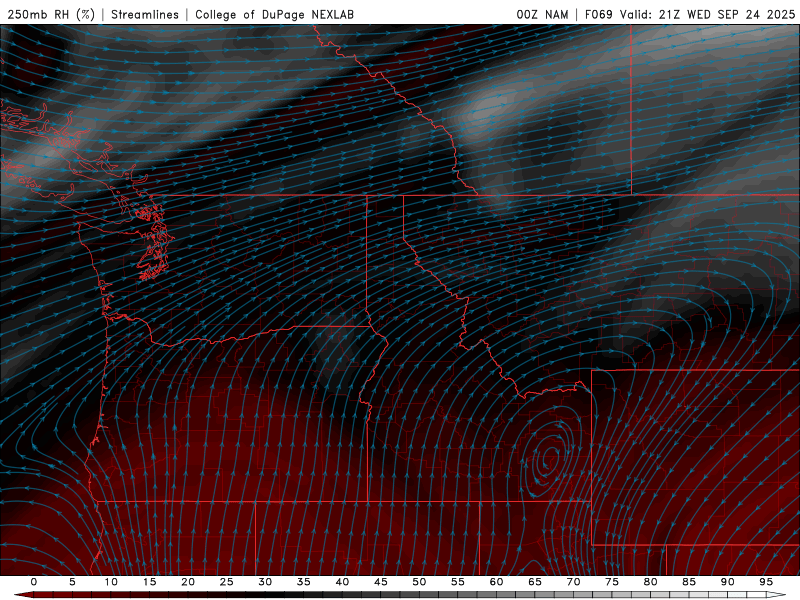Image resolution: width=800 pixels, height=600 pixels.
Task: Click the "20" label on the color scale
Action: [x=188, y=582]
